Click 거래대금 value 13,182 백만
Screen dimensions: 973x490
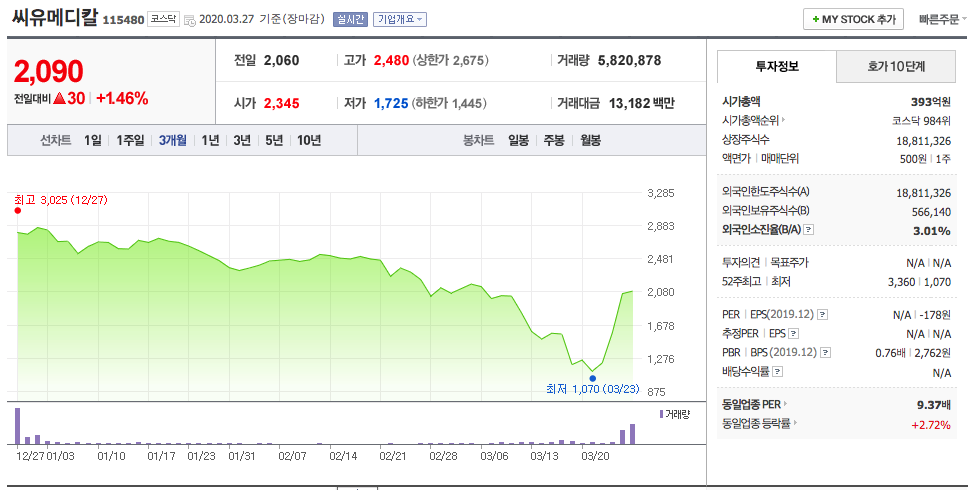pos(641,103)
